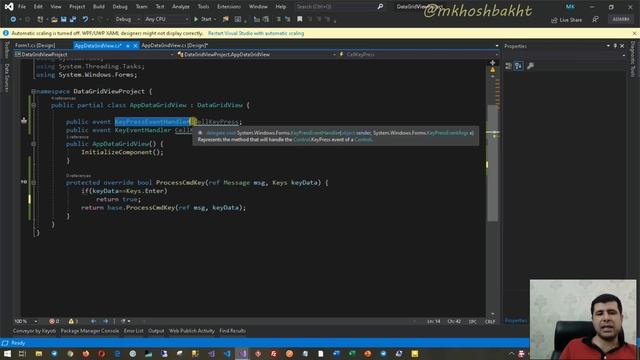
Task: Click the CRLF line ending indicator
Action: coord(490,322)
